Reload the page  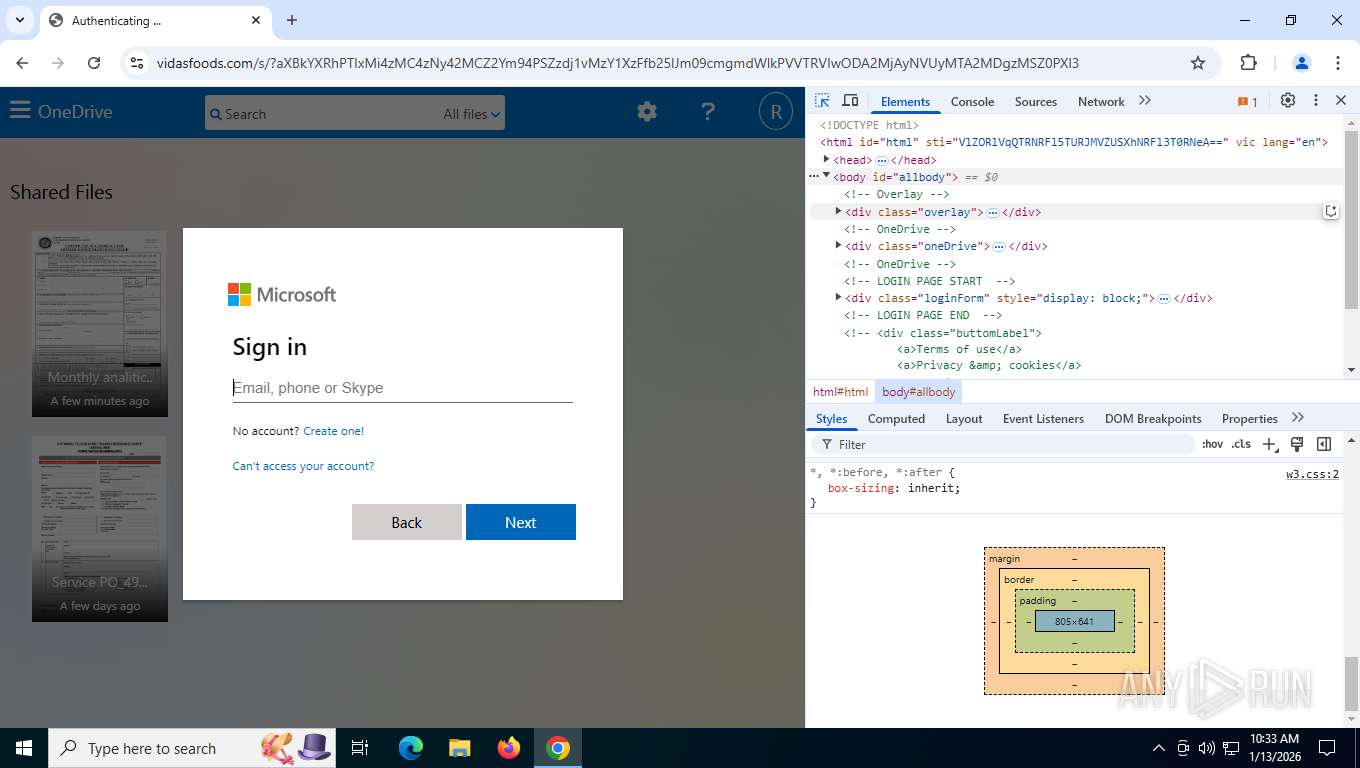[94, 63]
